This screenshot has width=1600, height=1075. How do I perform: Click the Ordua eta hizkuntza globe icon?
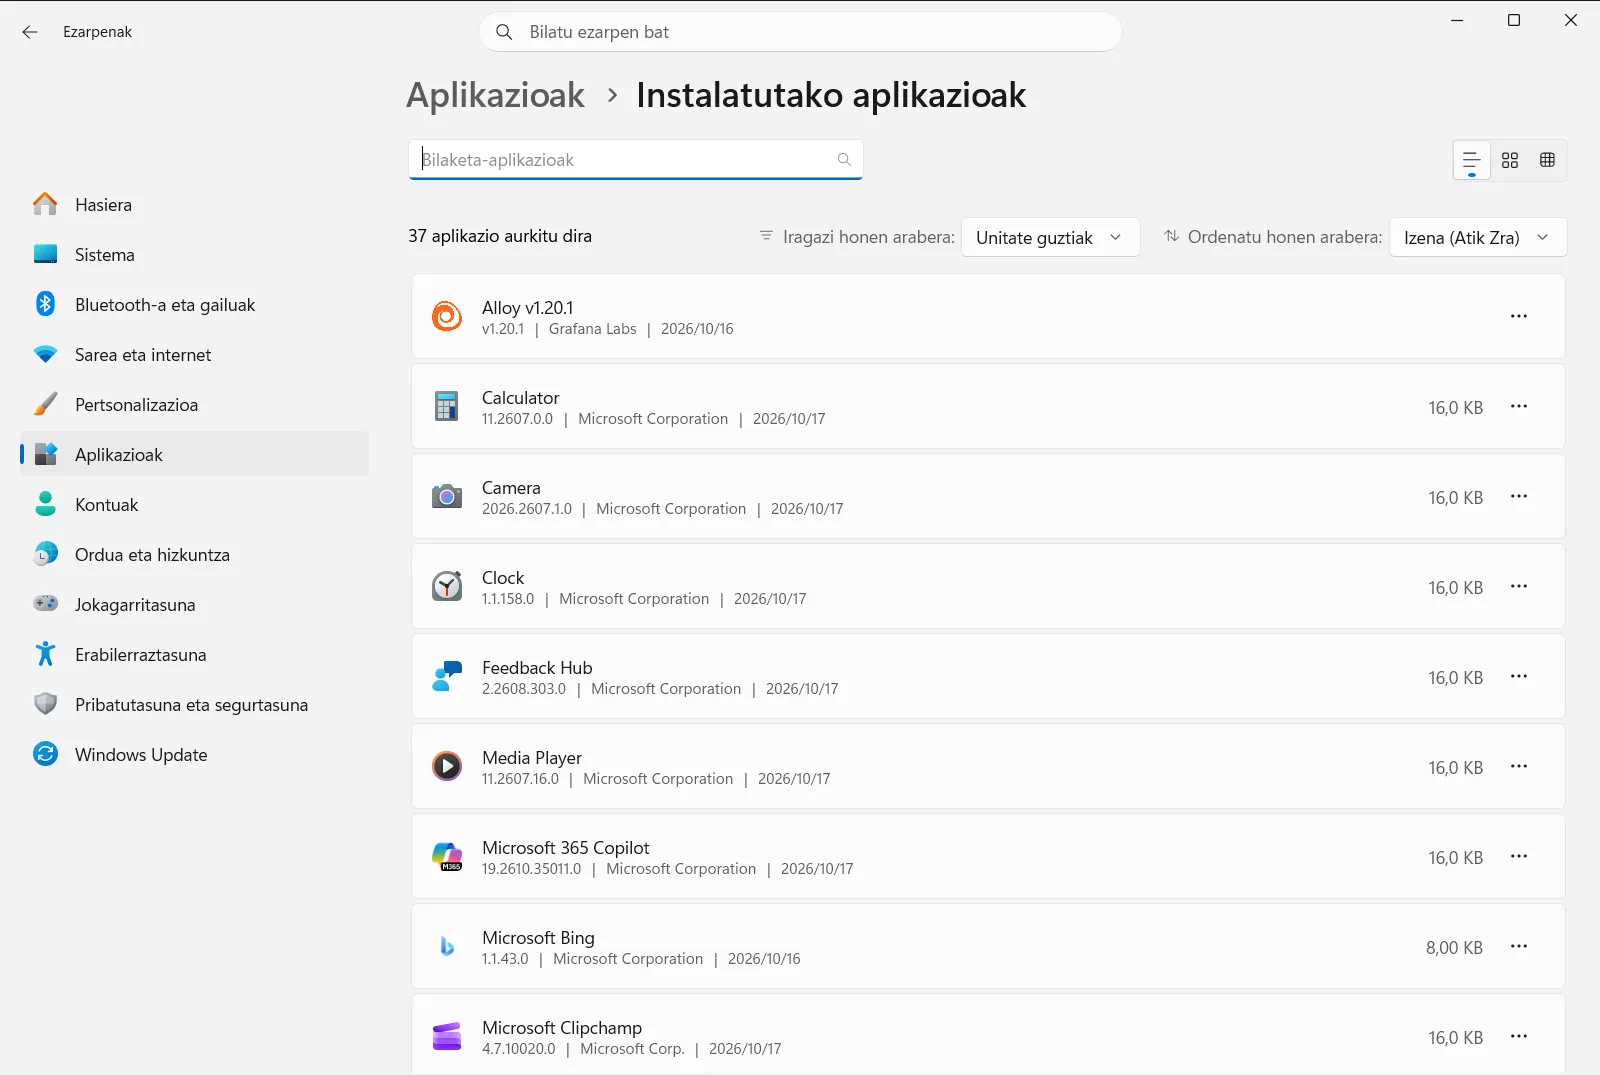coord(45,554)
